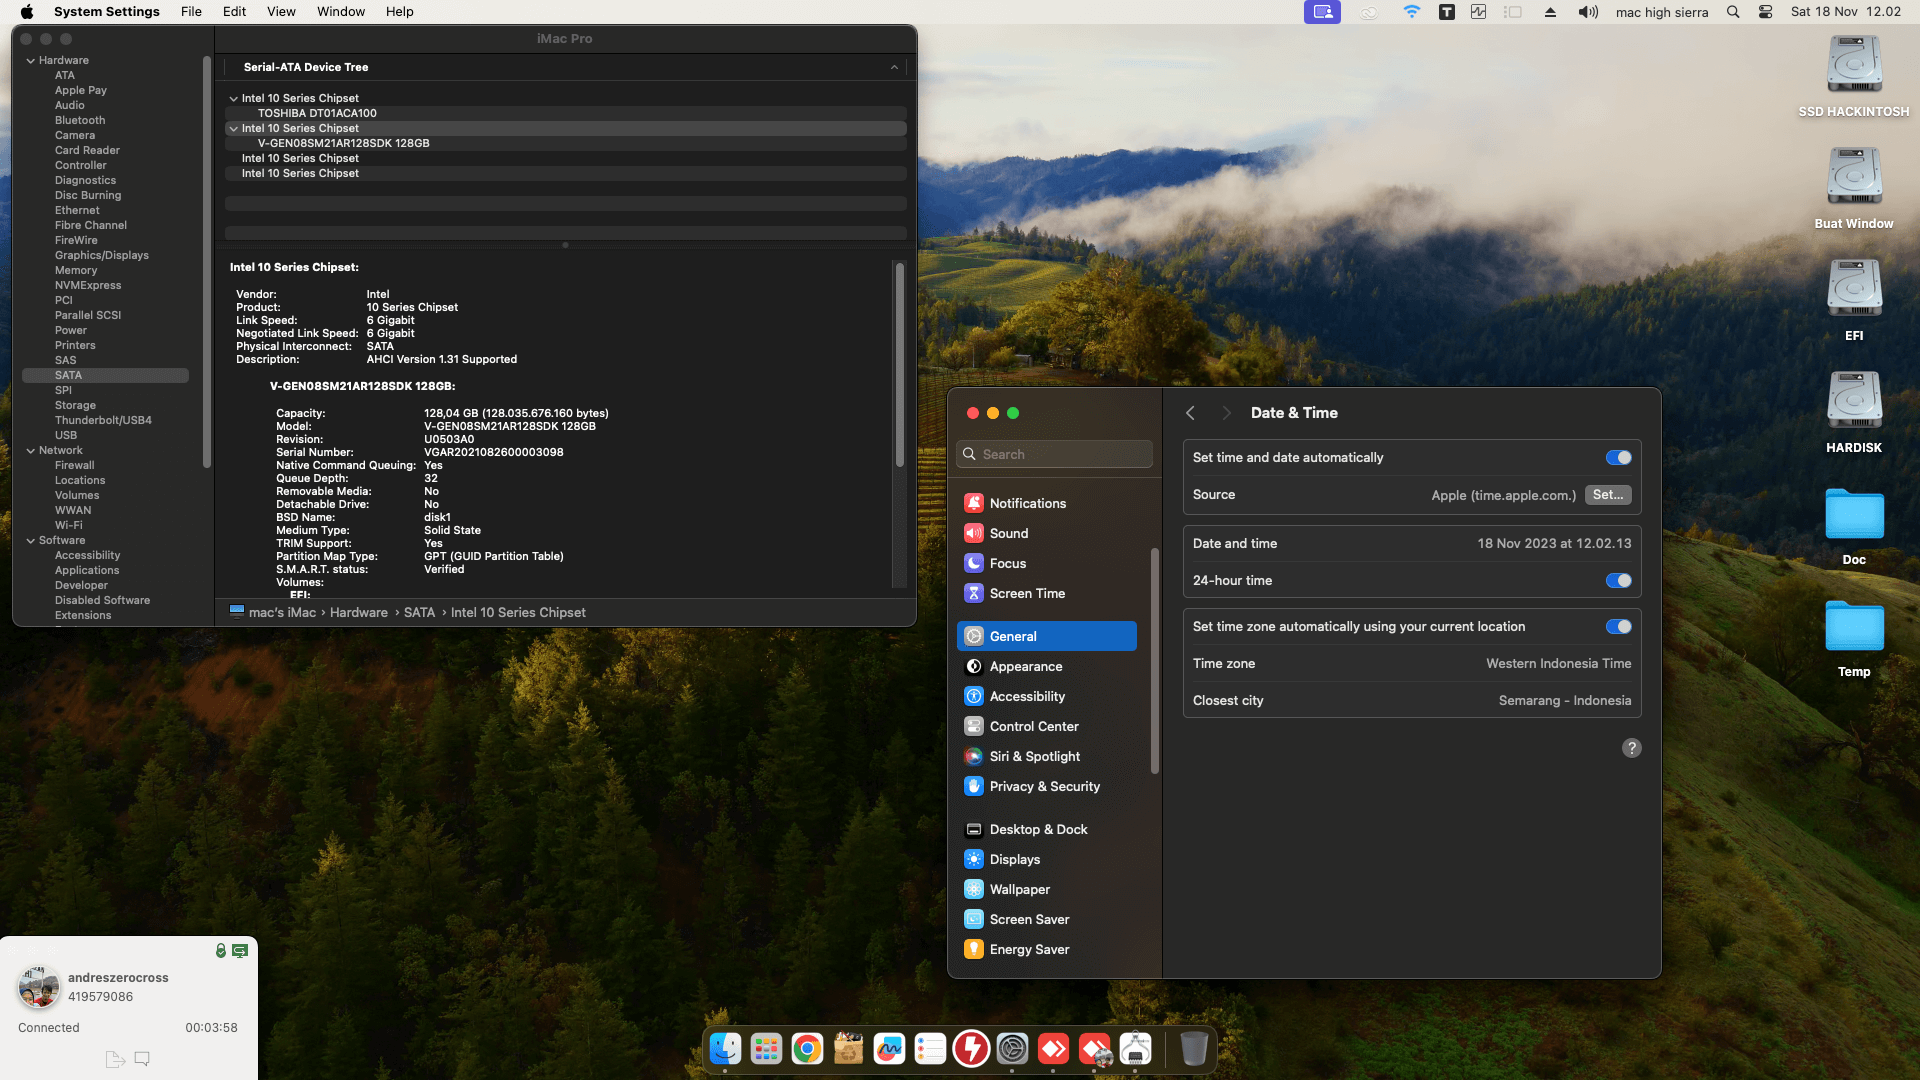Click the System Settings gear in the Dock
The image size is (1920, 1080).
click(1012, 1049)
